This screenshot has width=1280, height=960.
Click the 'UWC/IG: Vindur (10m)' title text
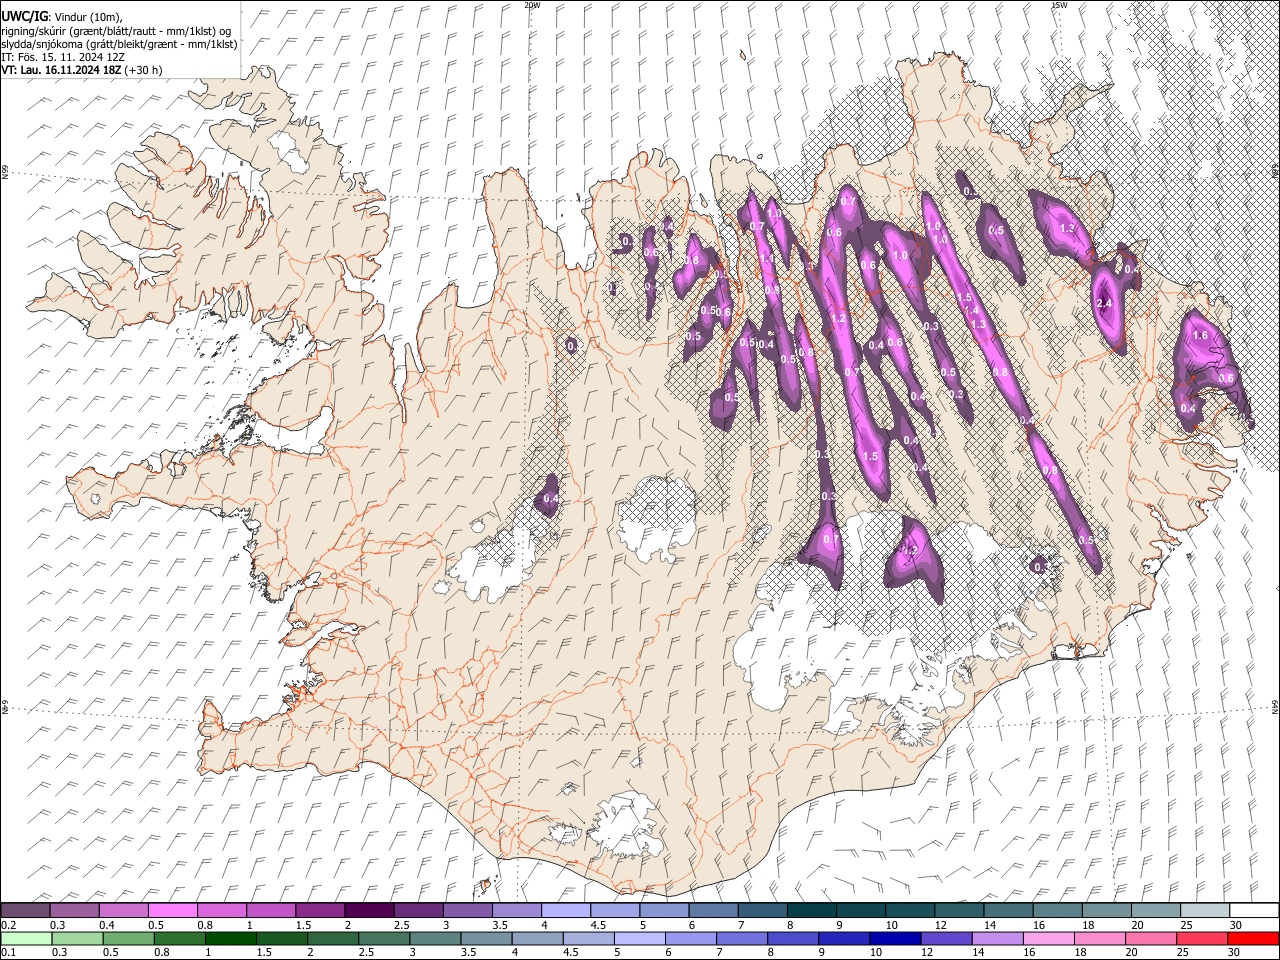(62, 18)
